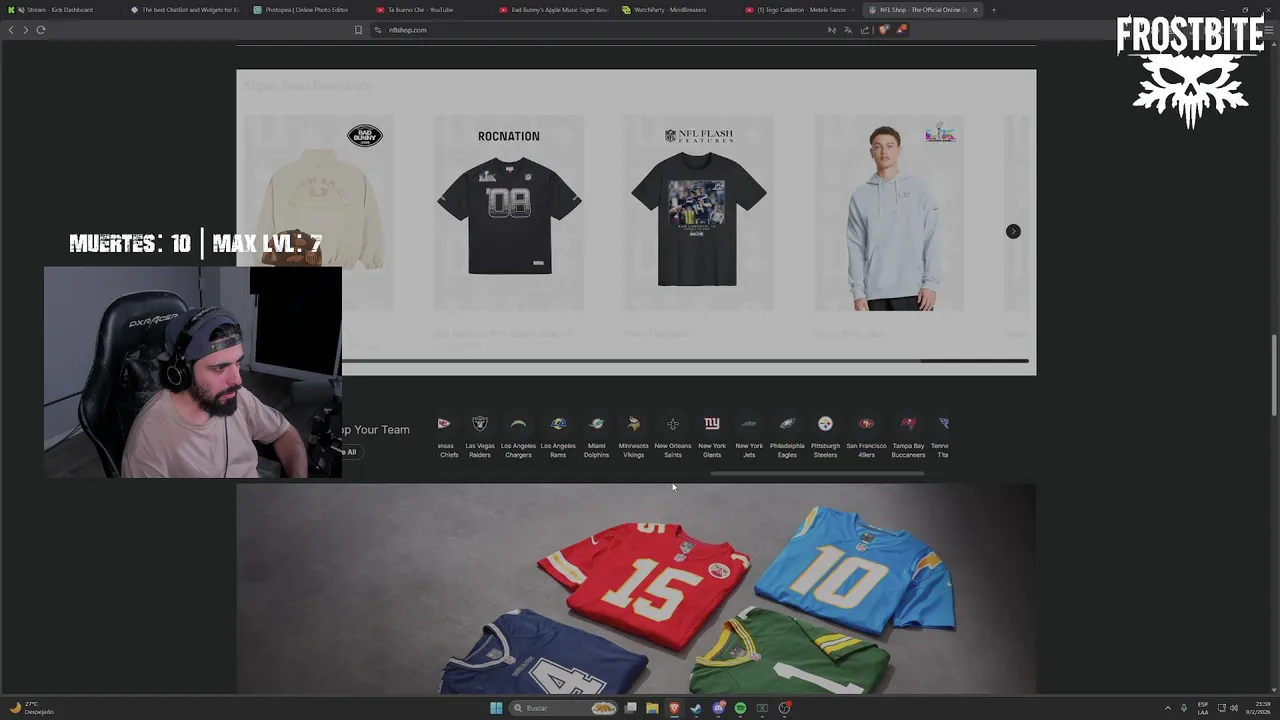The image size is (1280, 720).
Task: Click the Las Vegas Raiders team name
Action: click(480, 450)
